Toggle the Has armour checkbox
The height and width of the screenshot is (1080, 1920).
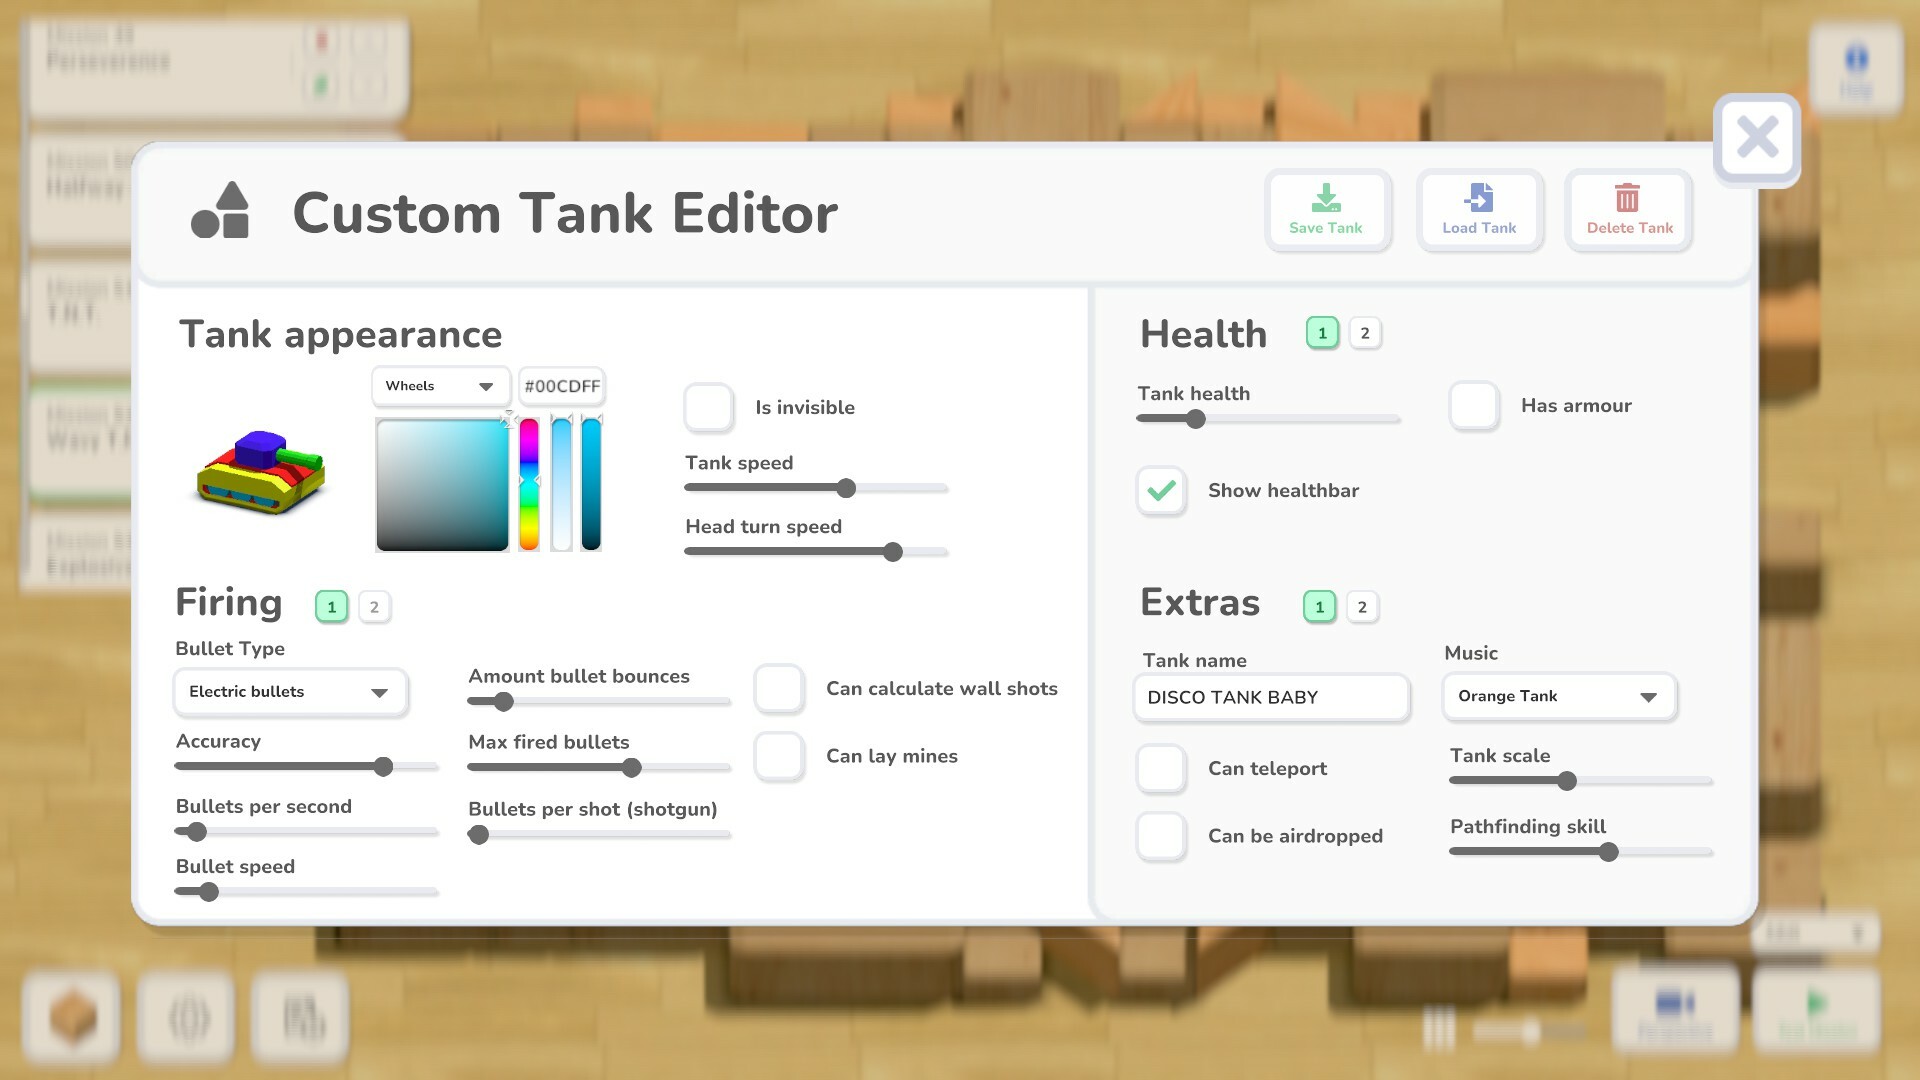click(x=1474, y=406)
